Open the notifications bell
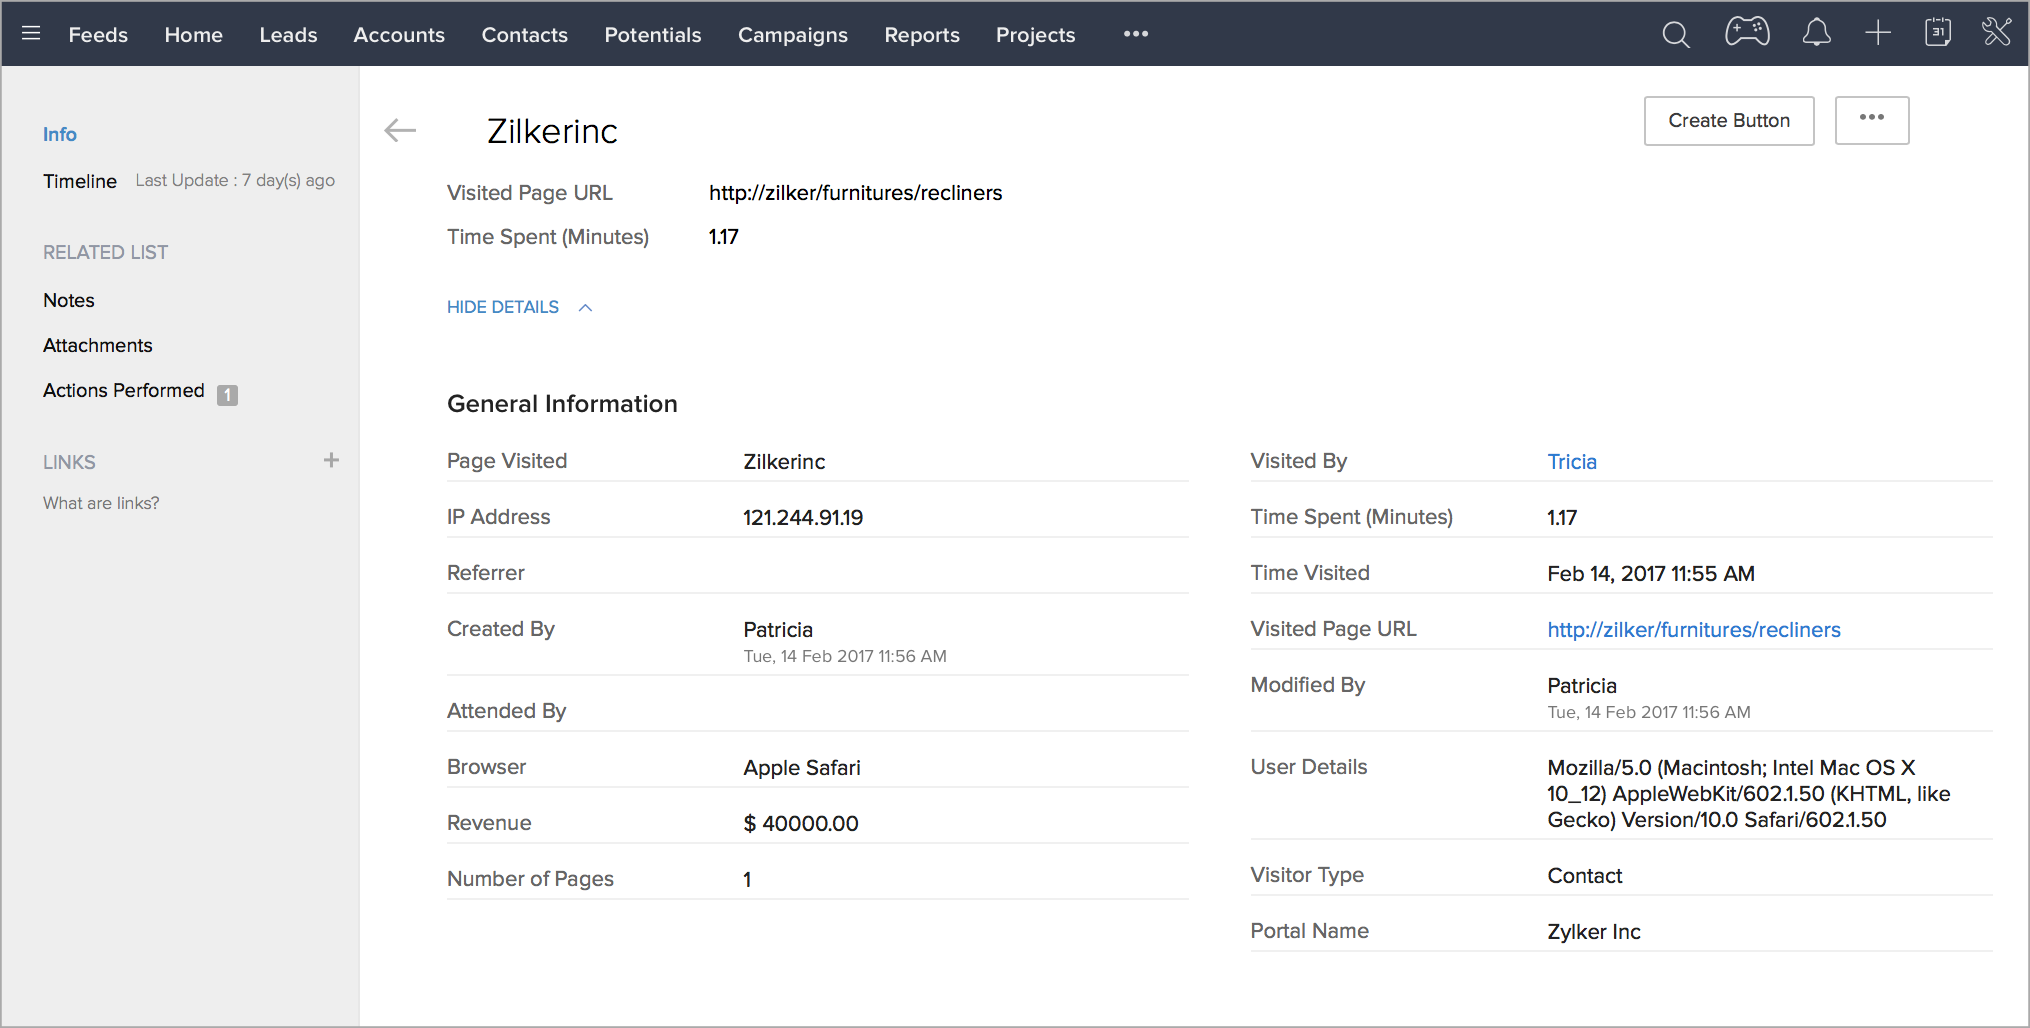The height and width of the screenshot is (1028, 2030). point(1817,33)
